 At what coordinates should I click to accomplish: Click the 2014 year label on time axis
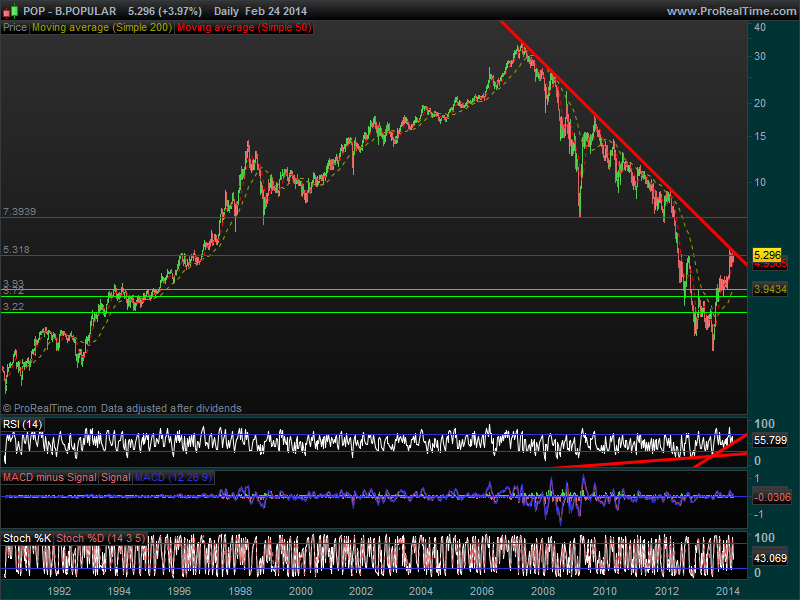[x=728, y=591]
